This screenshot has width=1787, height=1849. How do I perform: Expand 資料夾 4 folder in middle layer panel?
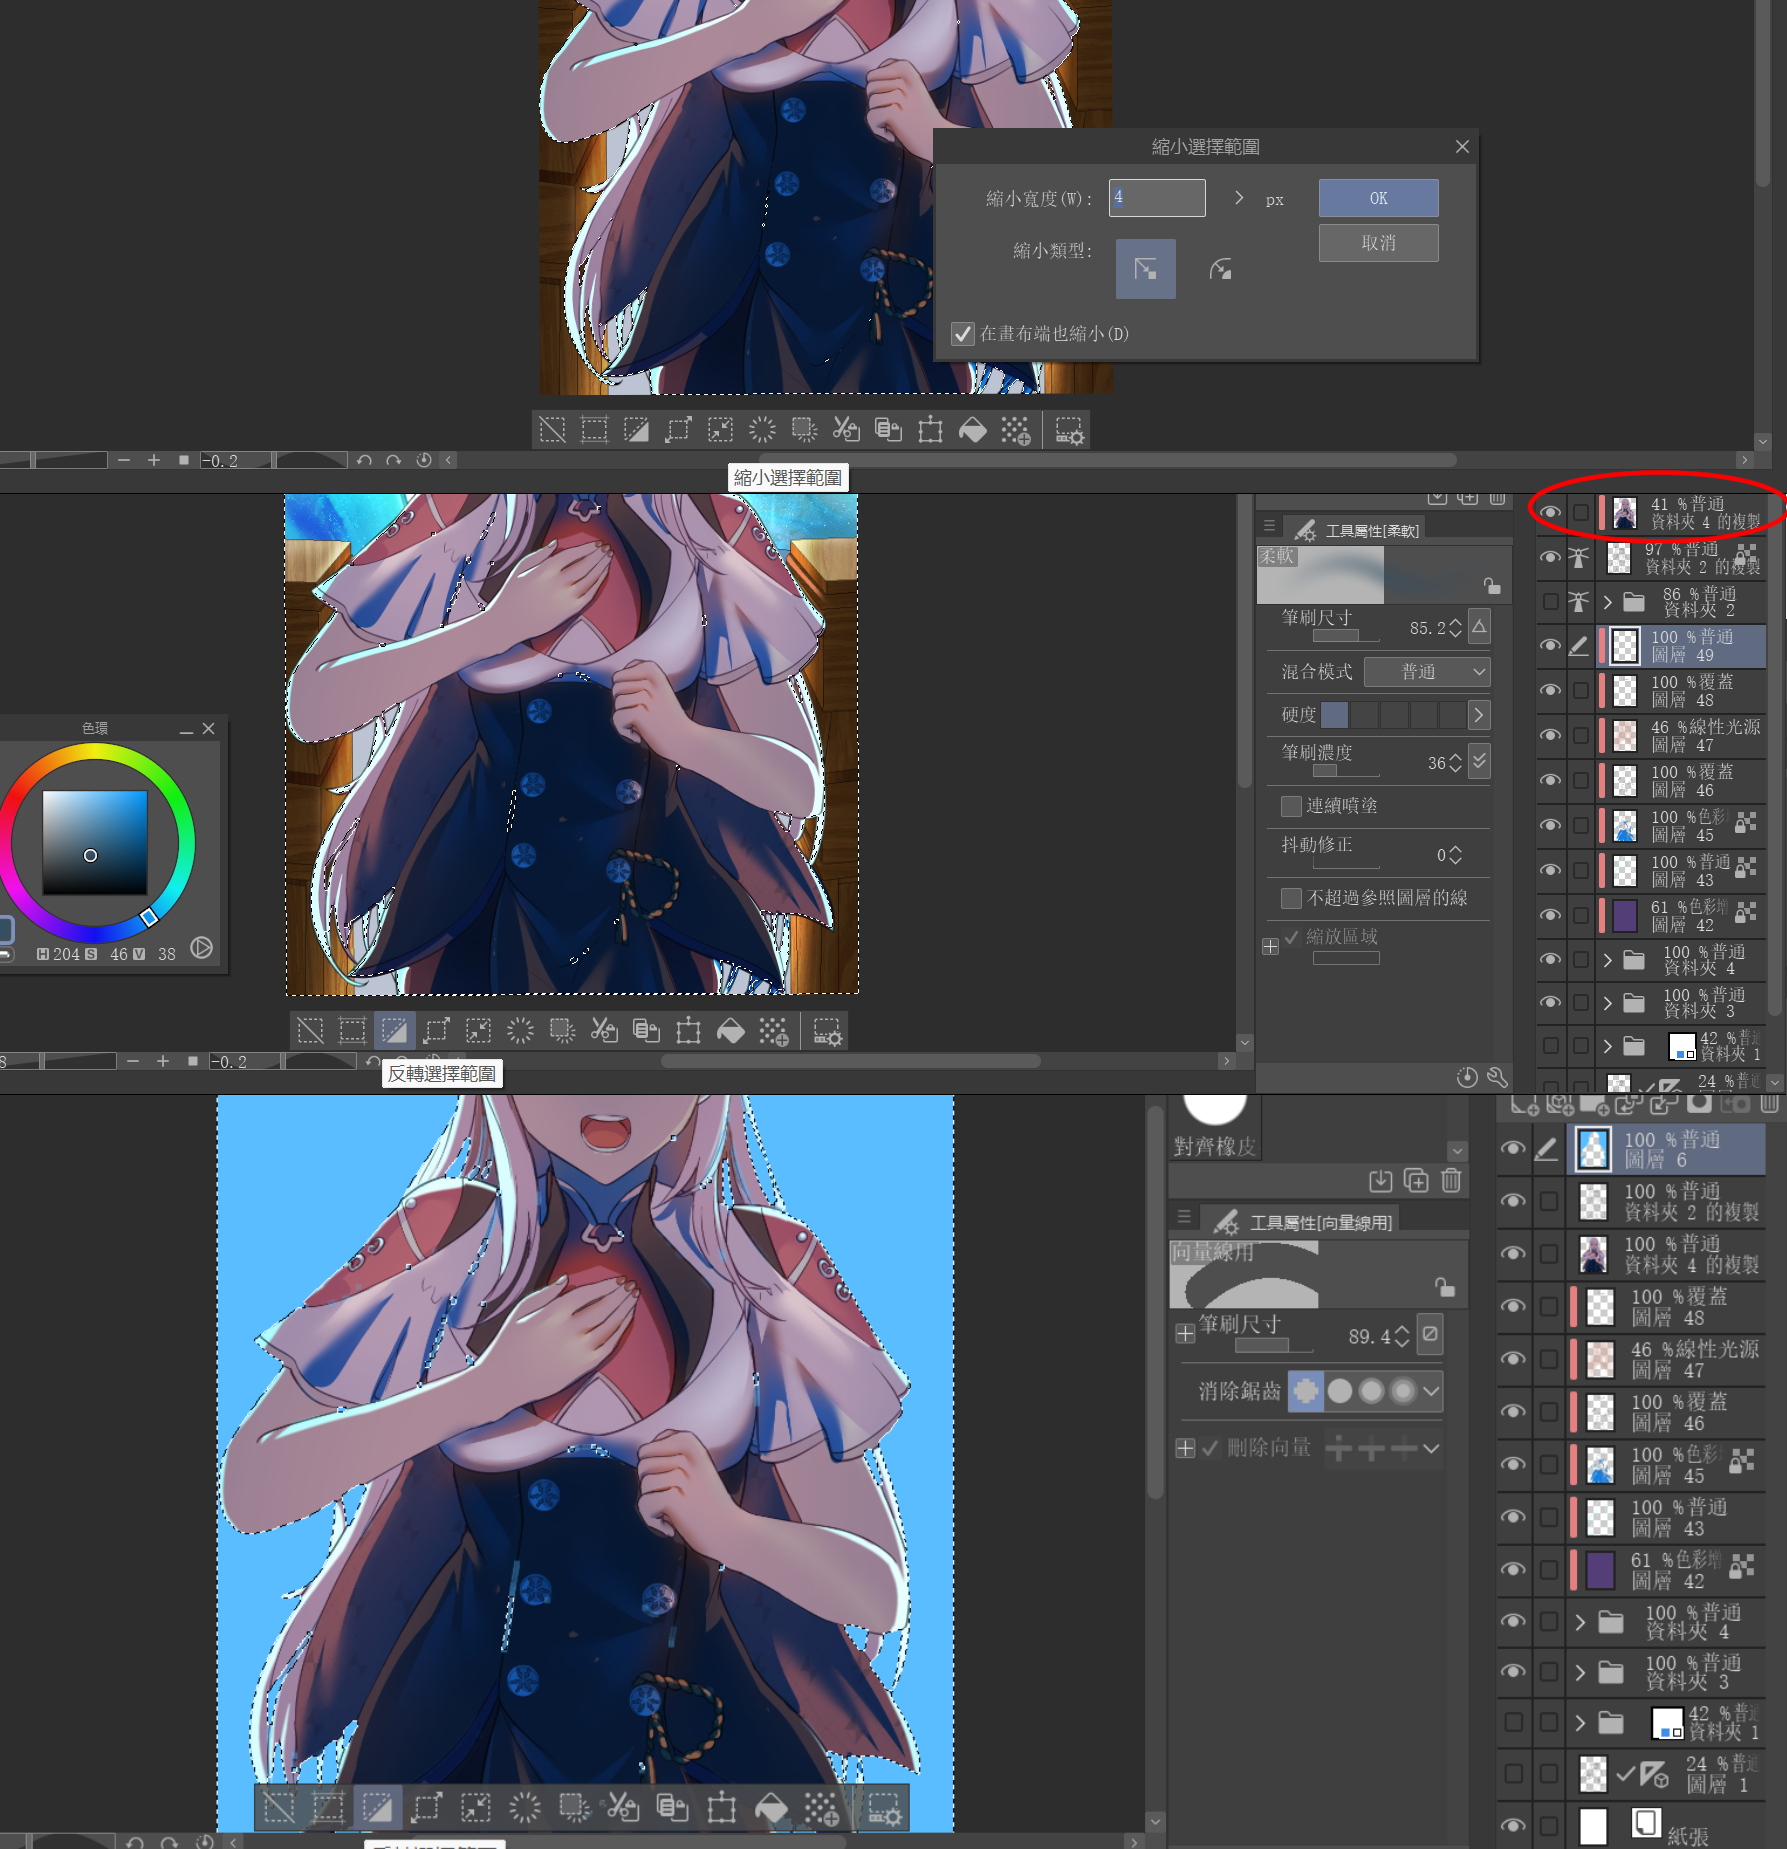(1607, 960)
